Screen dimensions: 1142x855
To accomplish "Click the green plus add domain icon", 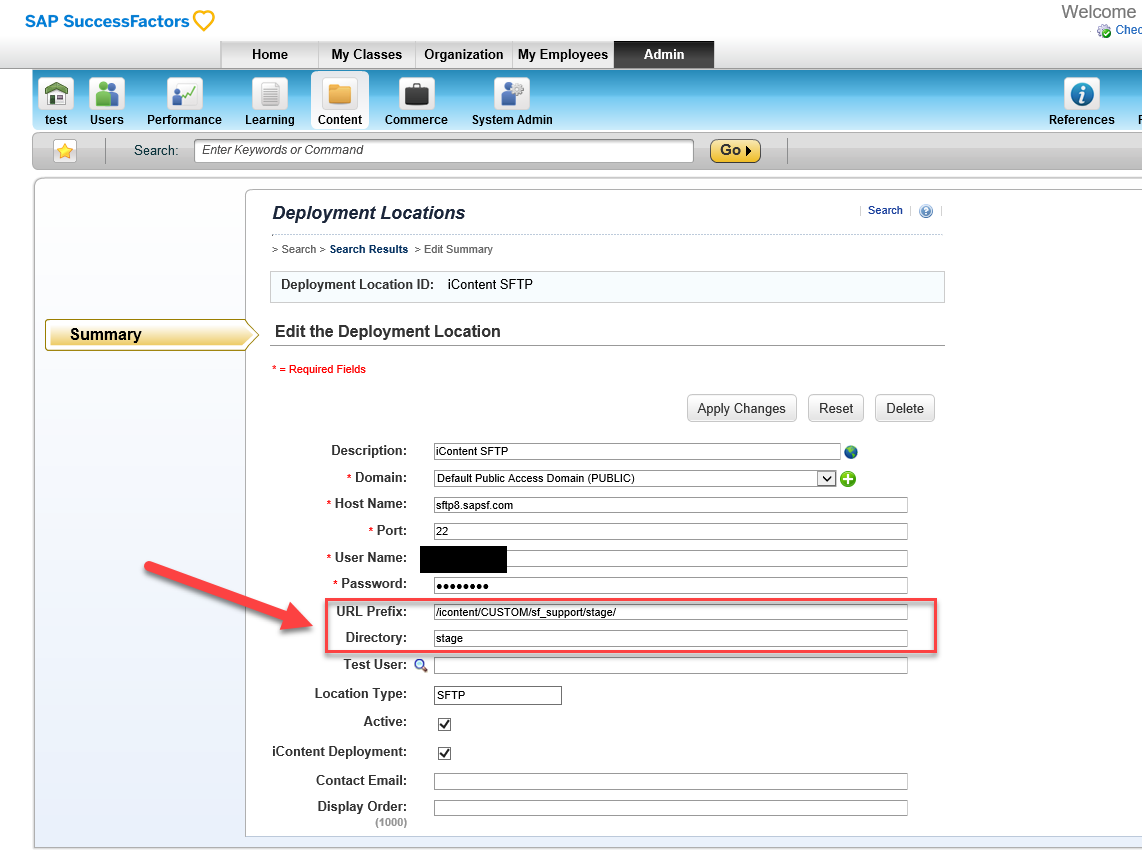I will tap(848, 478).
